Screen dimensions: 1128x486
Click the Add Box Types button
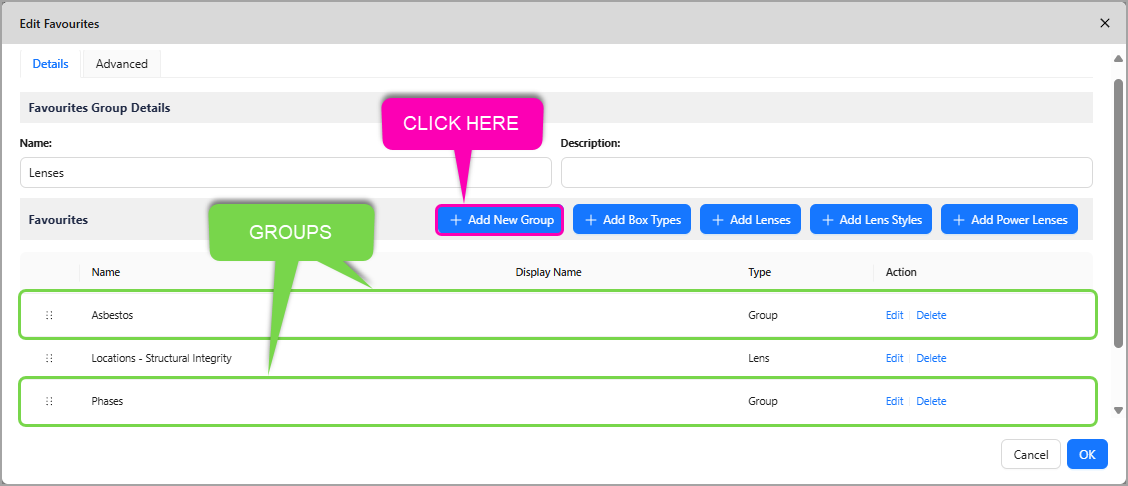(x=632, y=220)
